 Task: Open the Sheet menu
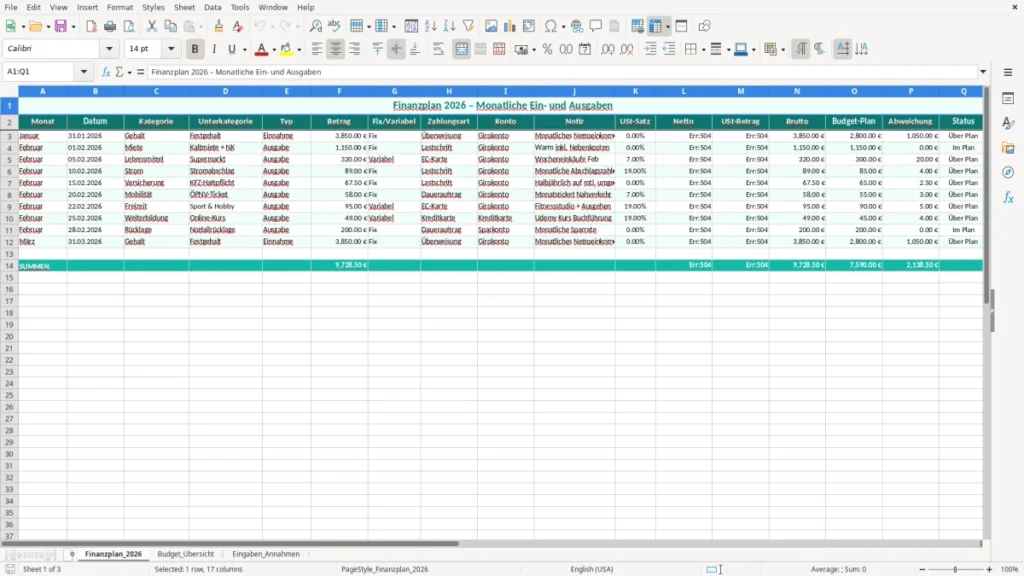pyautogui.click(x=184, y=7)
